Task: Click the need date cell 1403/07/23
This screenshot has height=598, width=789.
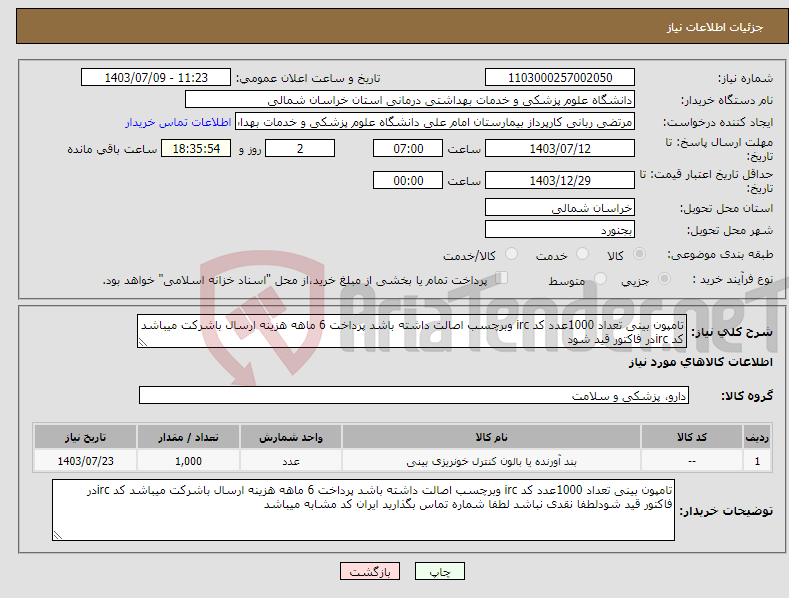Action: [86, 461]
